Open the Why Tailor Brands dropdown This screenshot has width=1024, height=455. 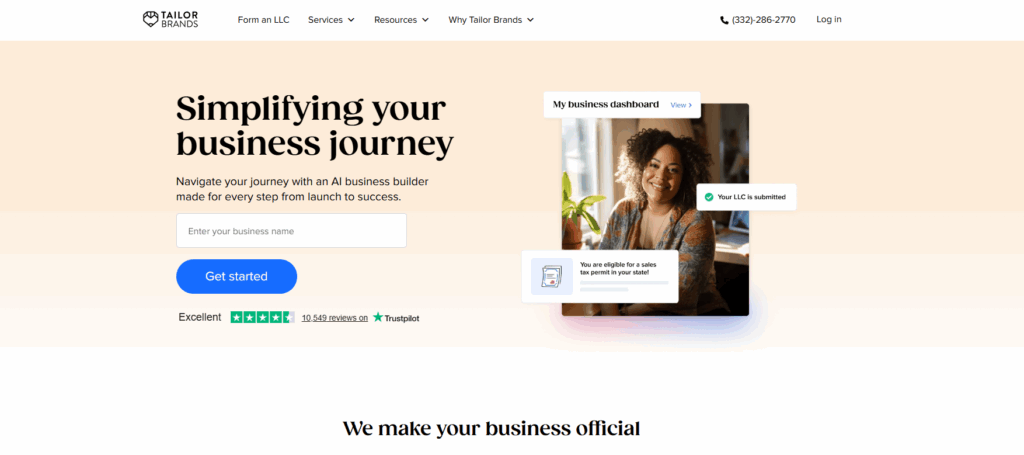(x=491, y=20)
